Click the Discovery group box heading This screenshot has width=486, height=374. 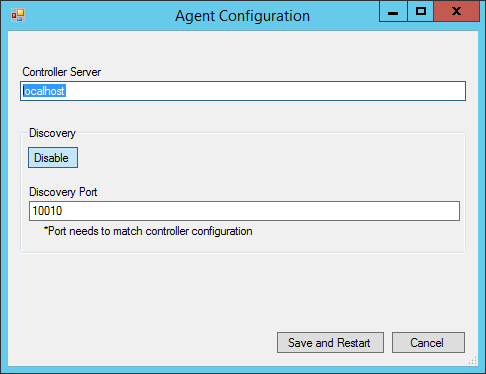tap(52, 133)
